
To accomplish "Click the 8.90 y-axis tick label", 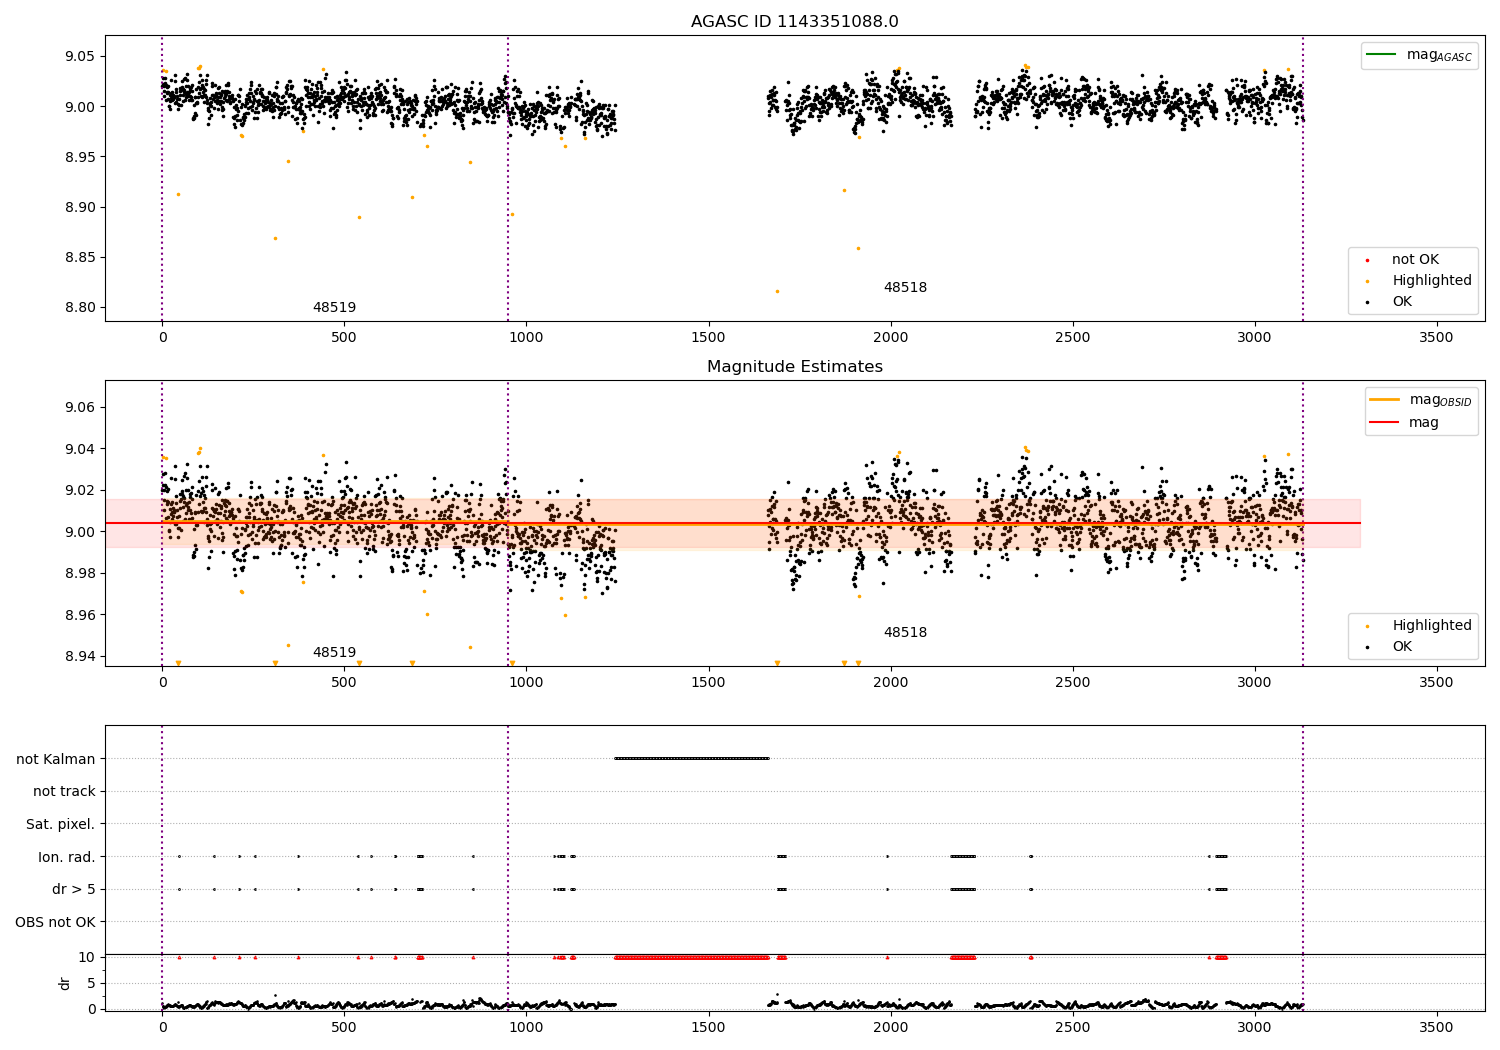I will (80, 207).
